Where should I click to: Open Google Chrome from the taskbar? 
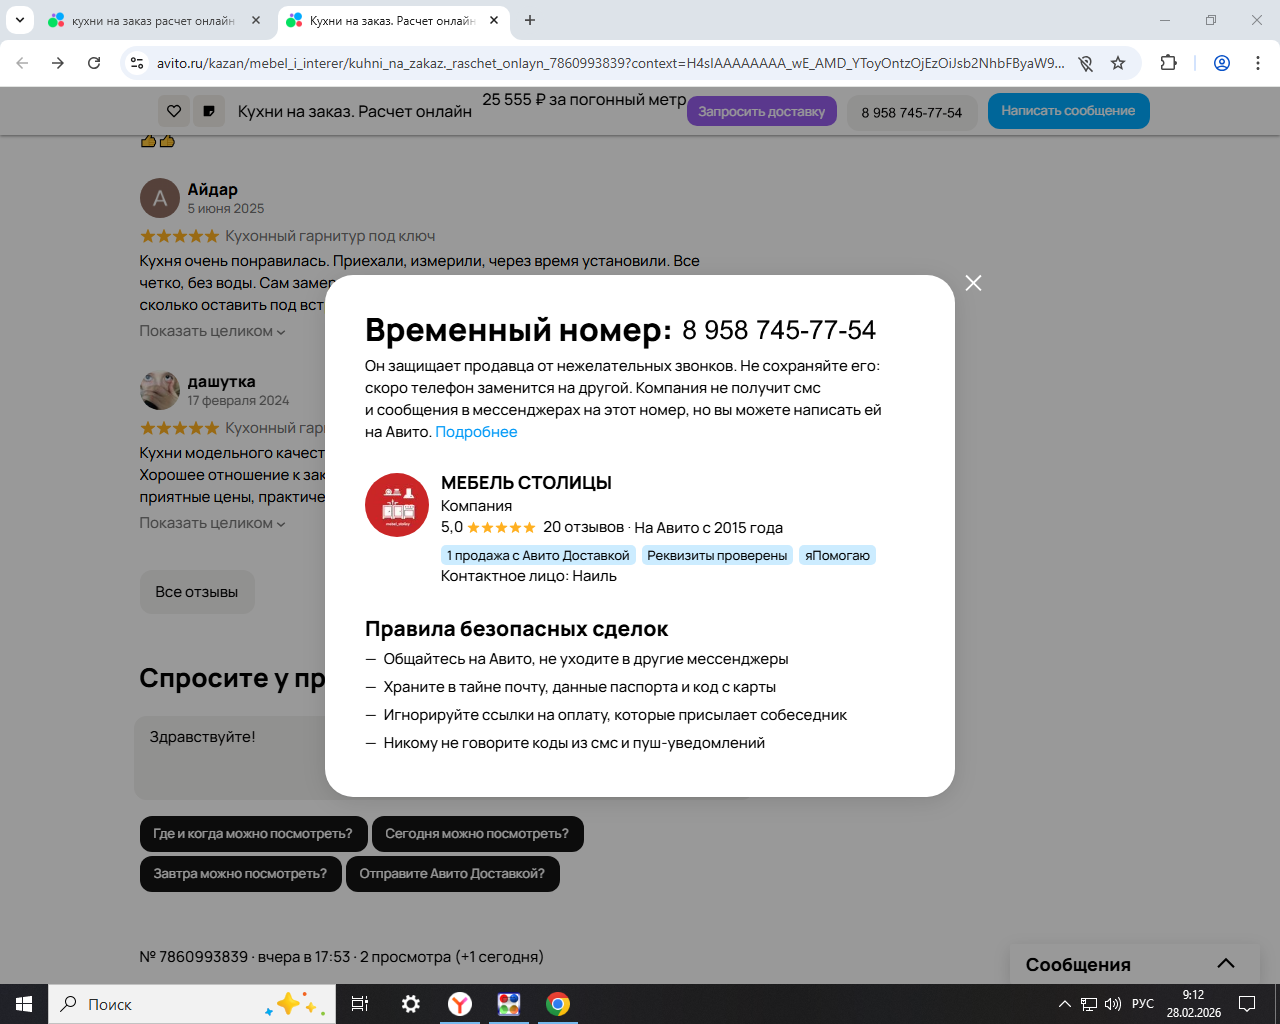point(558,1004)
